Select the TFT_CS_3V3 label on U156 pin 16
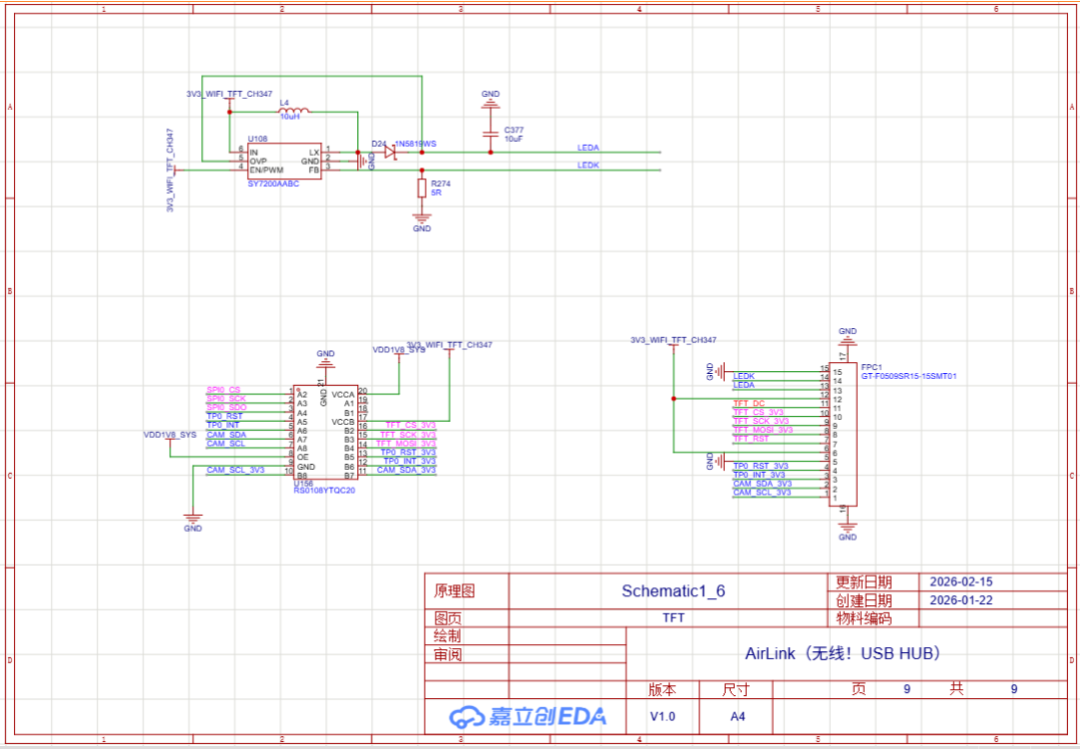The height and width of the screenshot is (749, 1080). tap(411, 426)
